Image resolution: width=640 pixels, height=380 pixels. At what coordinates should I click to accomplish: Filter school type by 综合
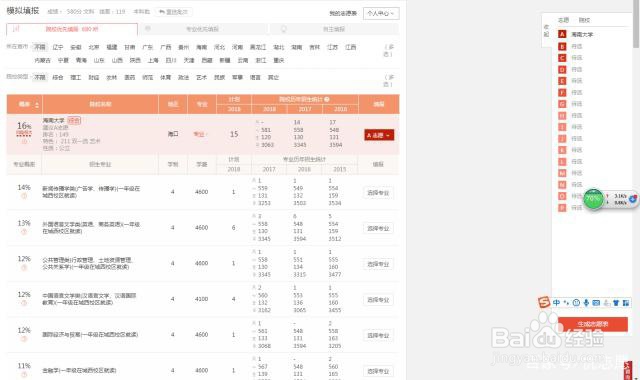(x=58, y=78)
